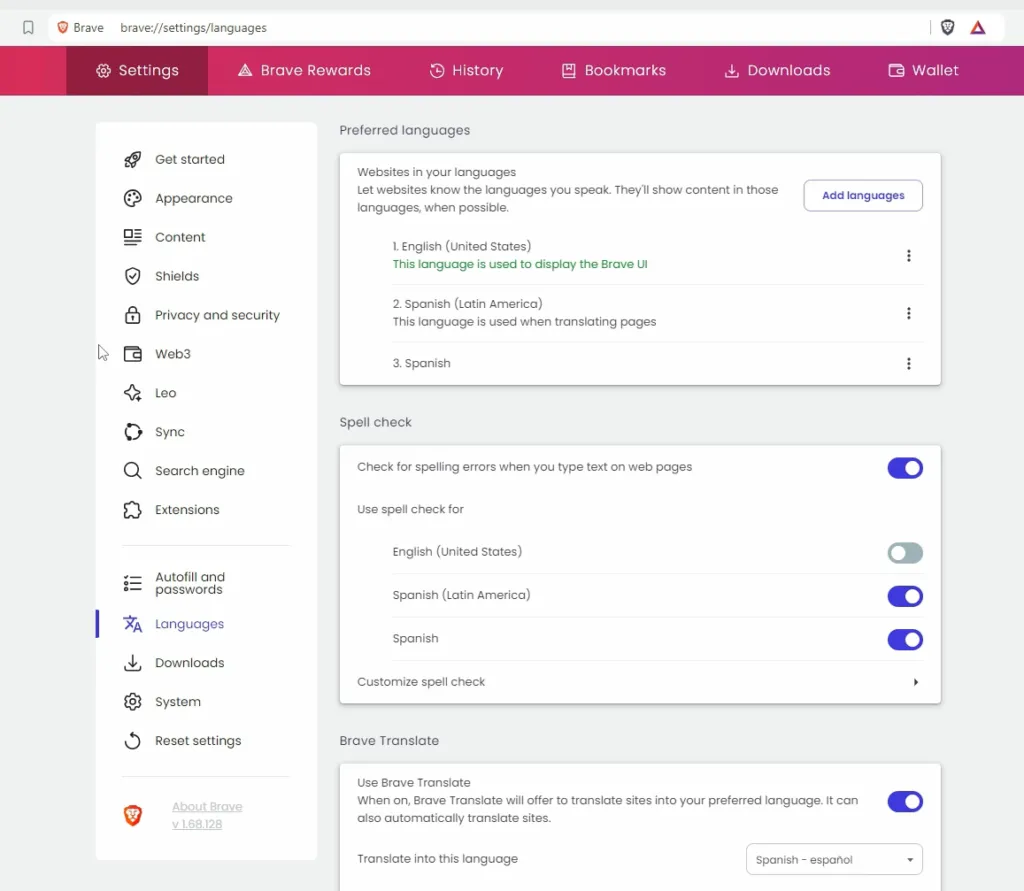Screen dimensions: 1024x891
Task: Toggle spell check for plain Spanish
Action: pyautogui.click(x=904, y=640)
